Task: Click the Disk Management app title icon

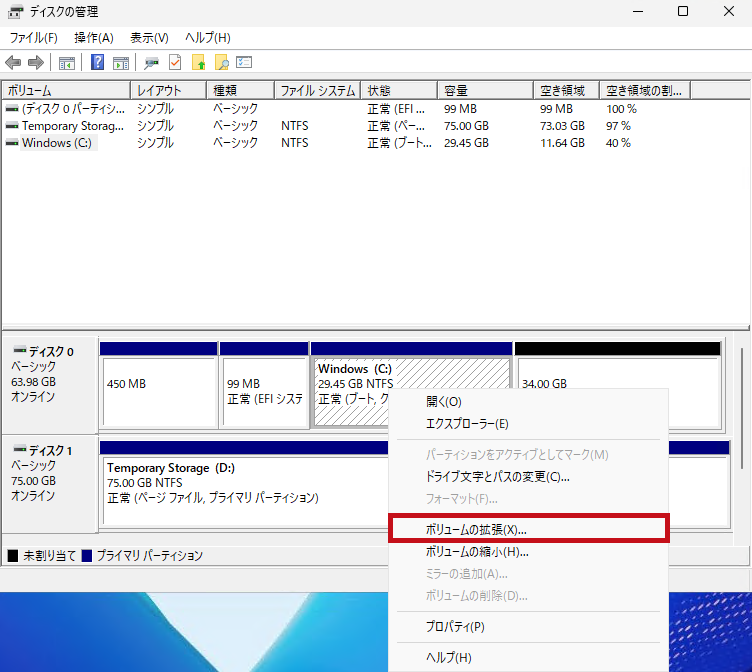Action: click(x=16, y=12)
